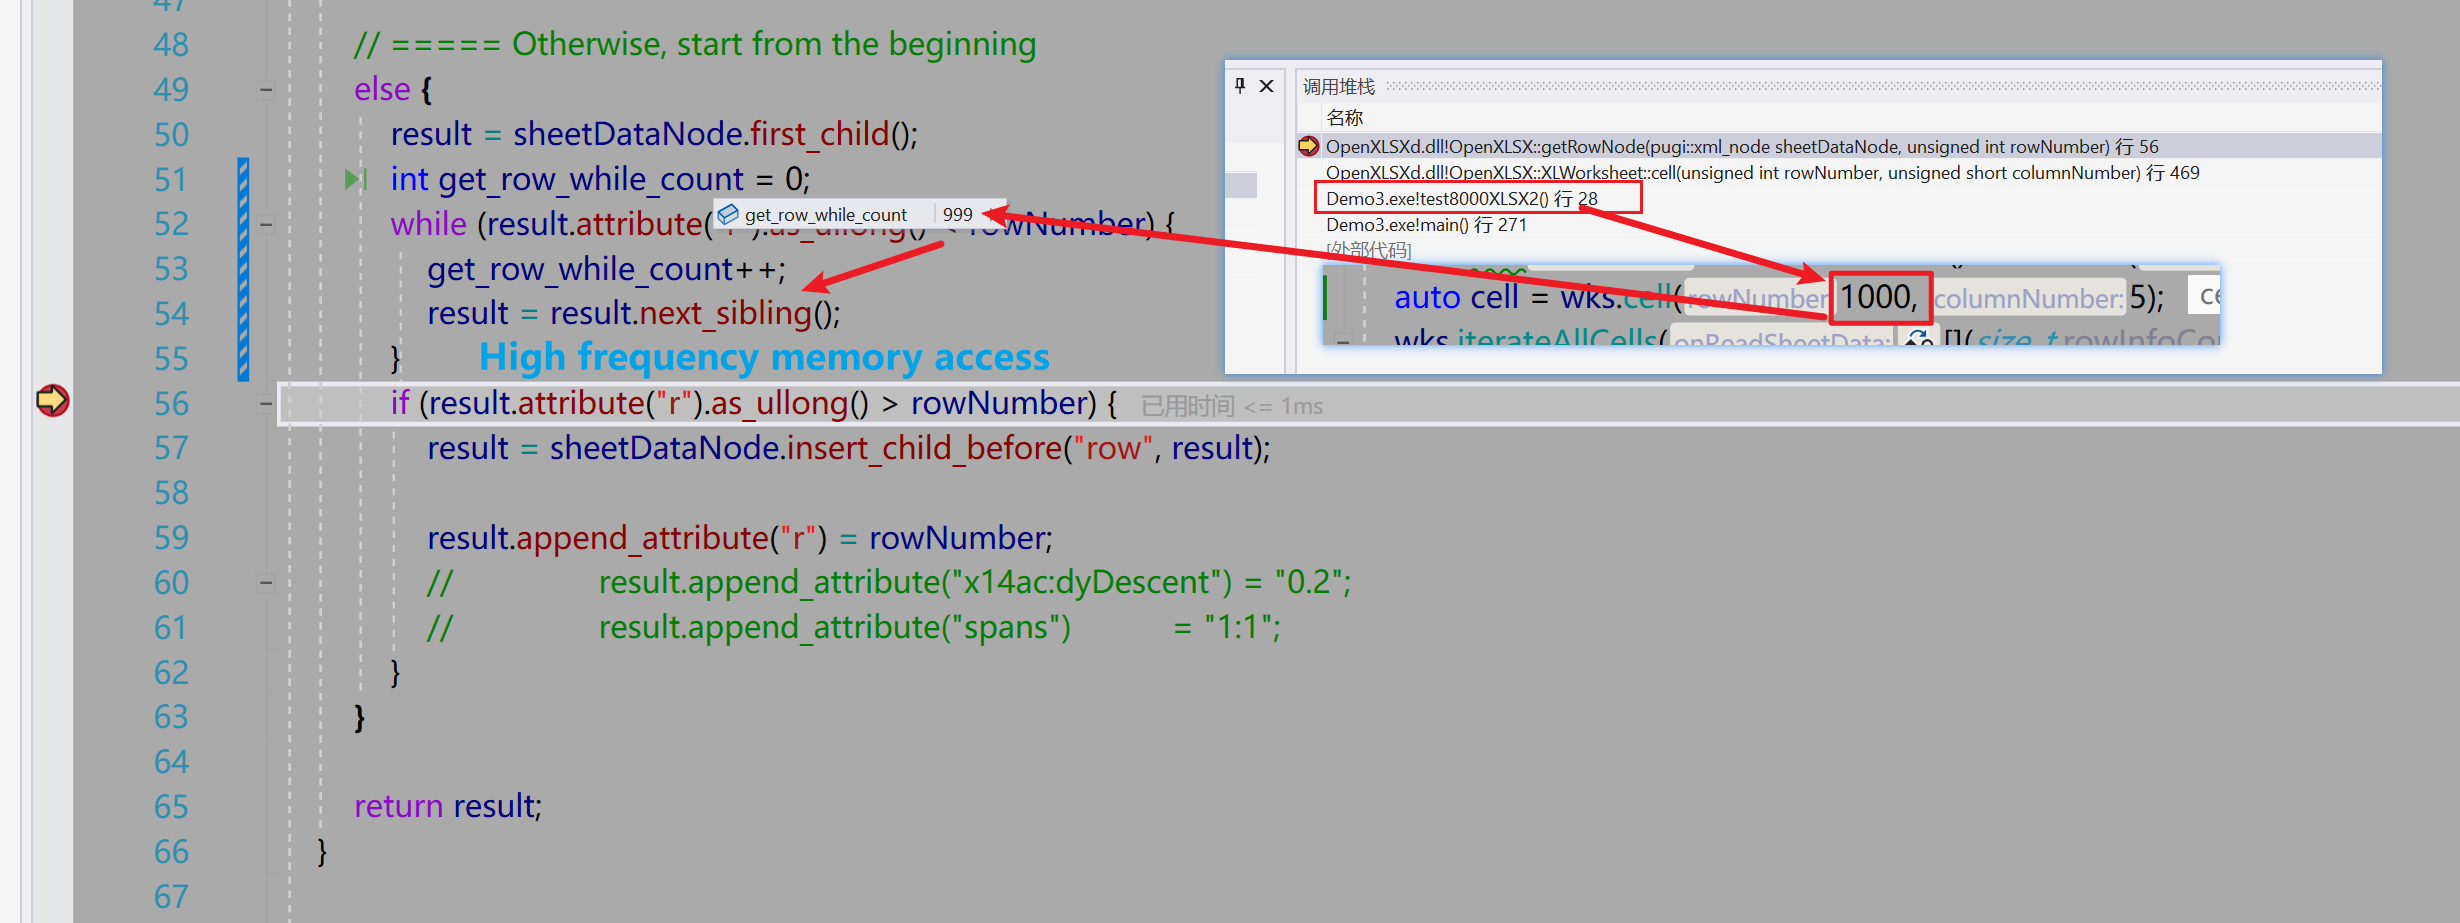Click the else keyword on line 49
Image resolution: width=2460 pixels, height=923 pixels.
click(382, 90)
